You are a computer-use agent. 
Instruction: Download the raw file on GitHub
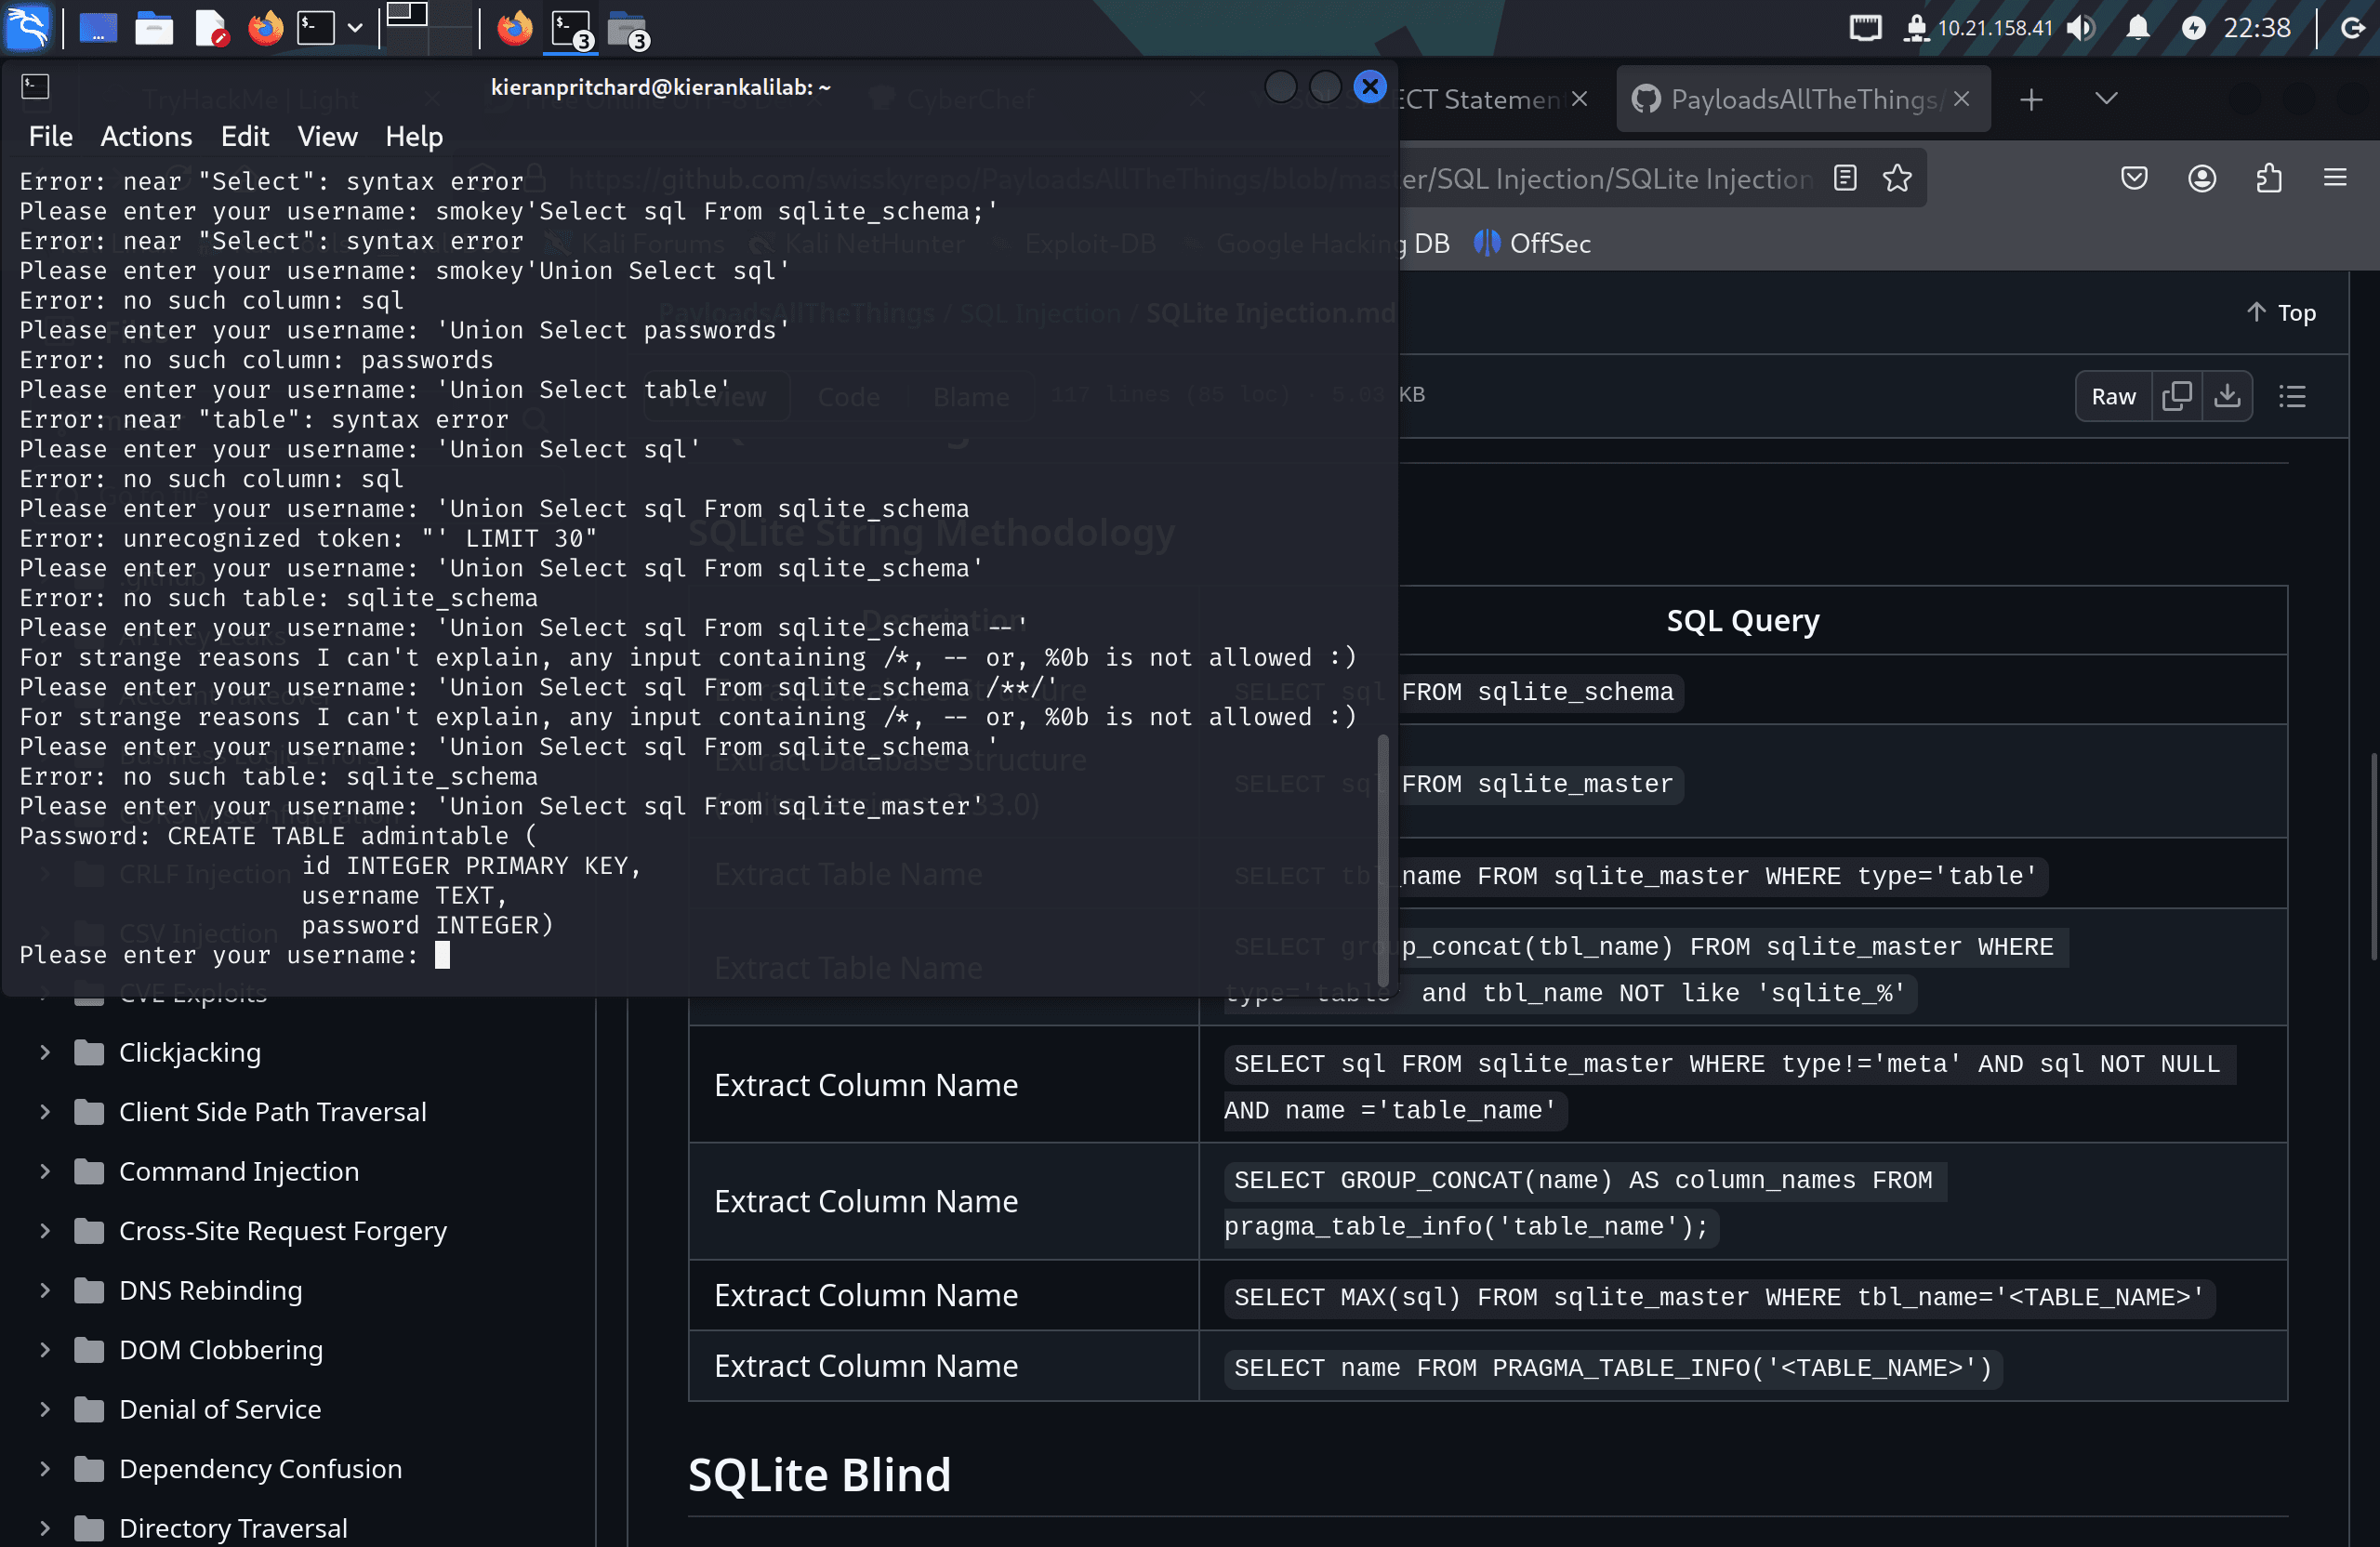click(x=2227, y=396)
